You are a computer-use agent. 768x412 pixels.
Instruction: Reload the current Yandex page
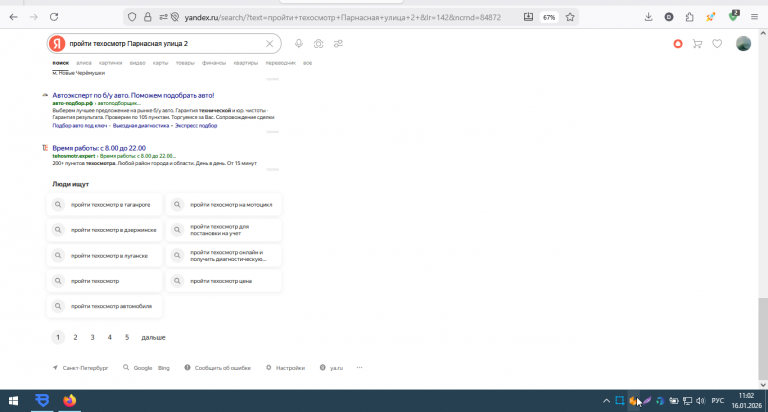click(54, 17)
